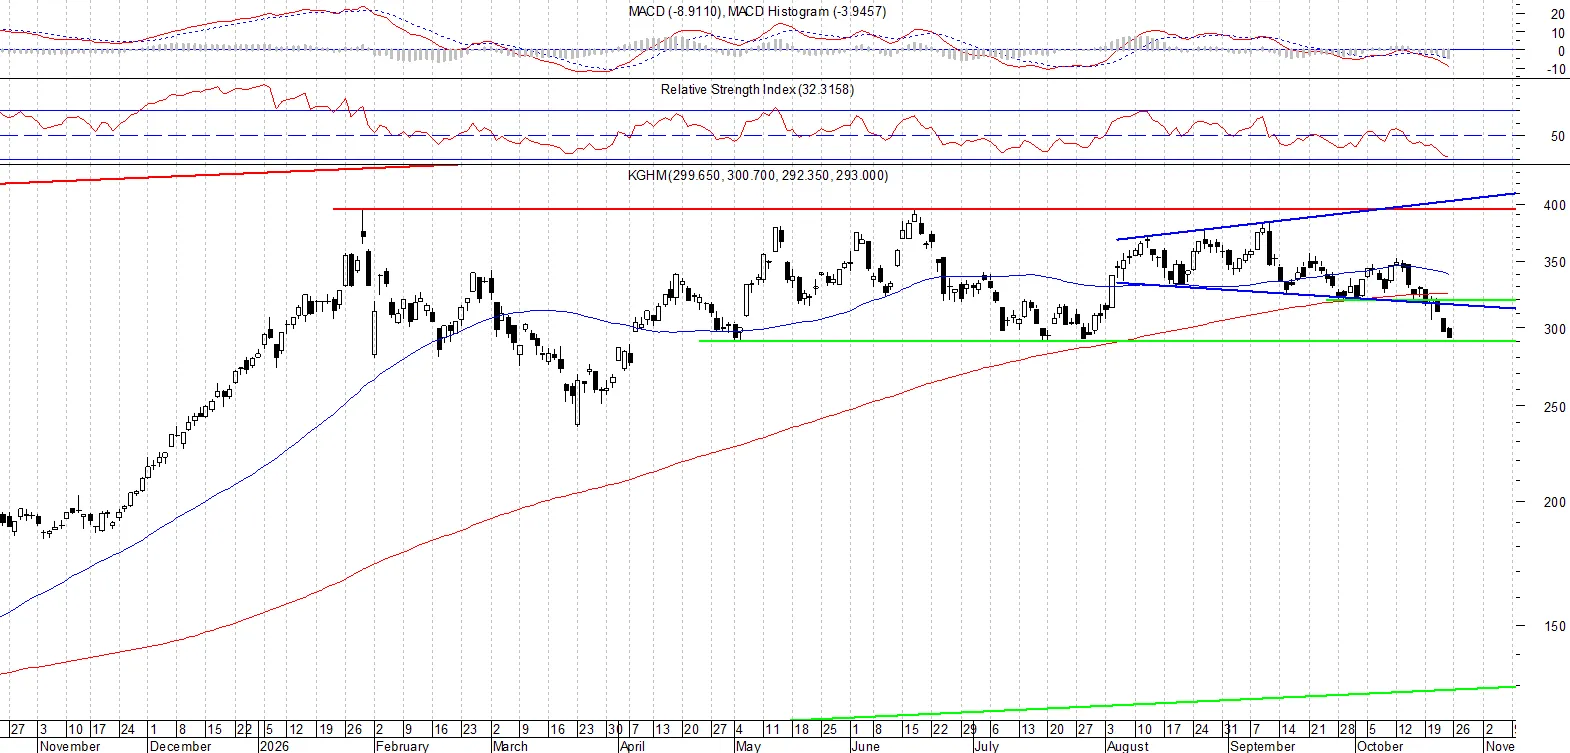Viewport: 1570px width, 753px height.
Task: Click the February month label on time axis
Action: point(402,746)
